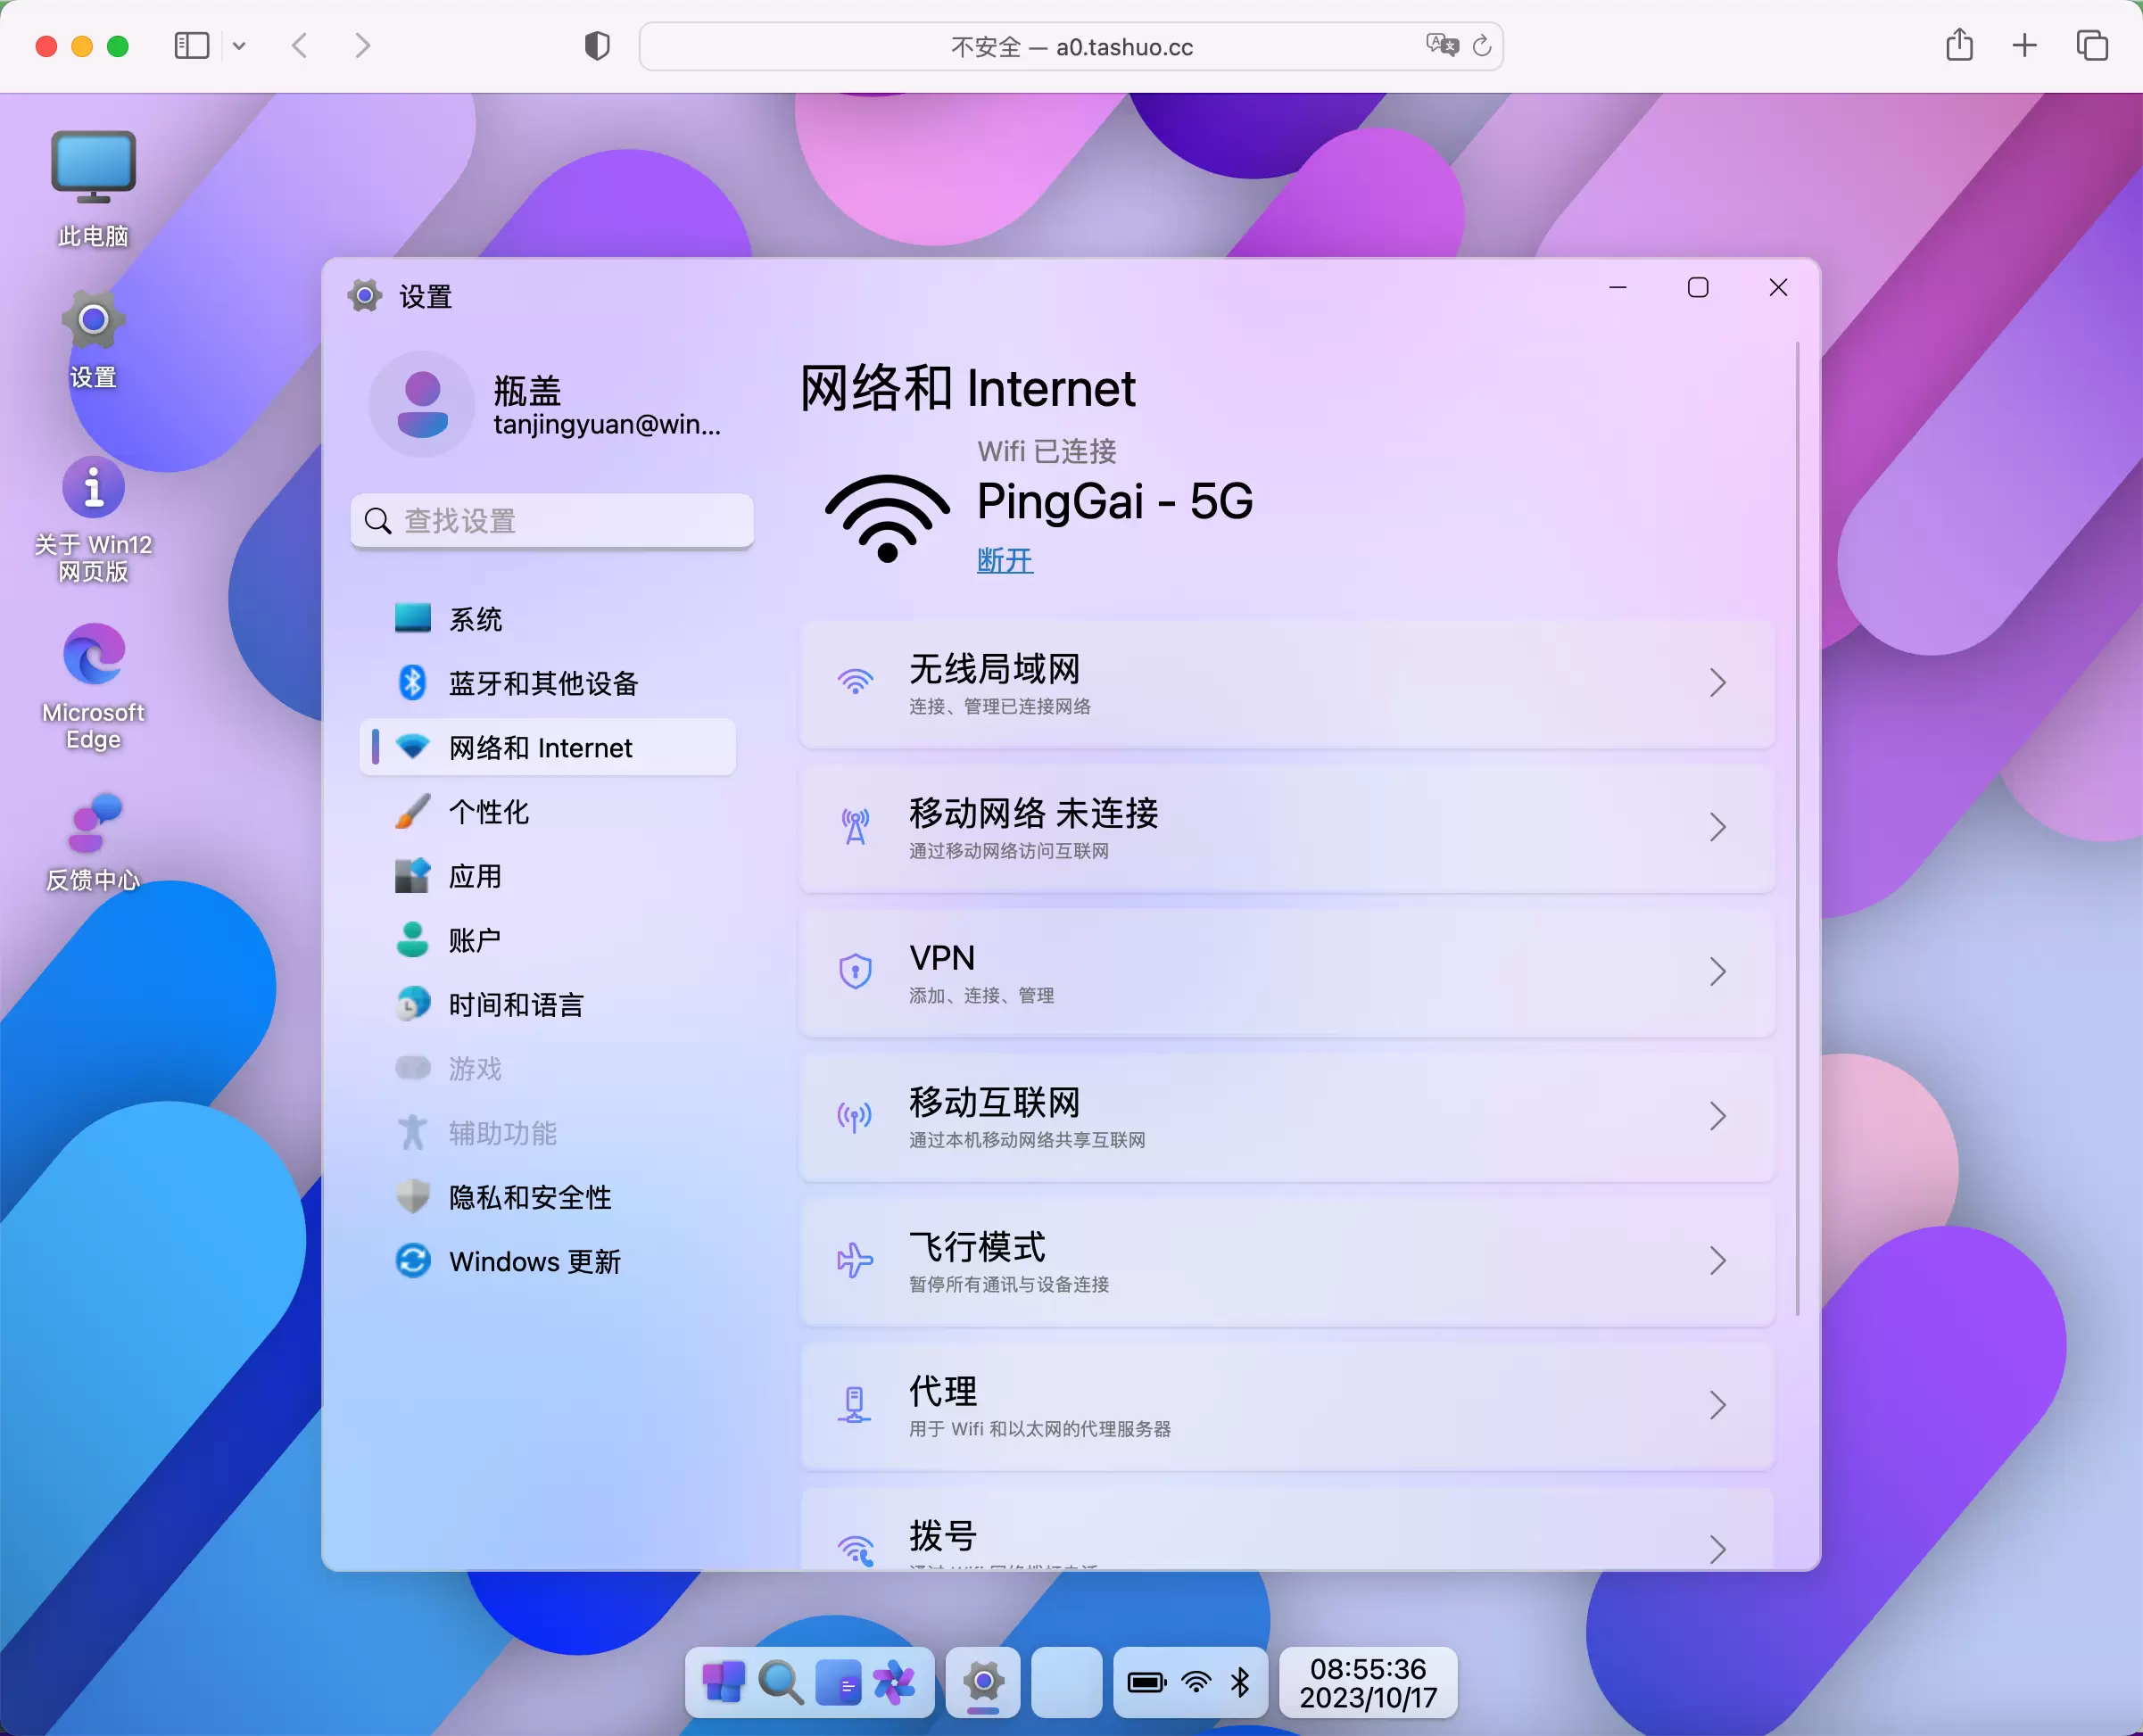Click the battery status icon in the dock
The width and height of the screenshot is (2143, 1736).
tap(1147, 1683)
